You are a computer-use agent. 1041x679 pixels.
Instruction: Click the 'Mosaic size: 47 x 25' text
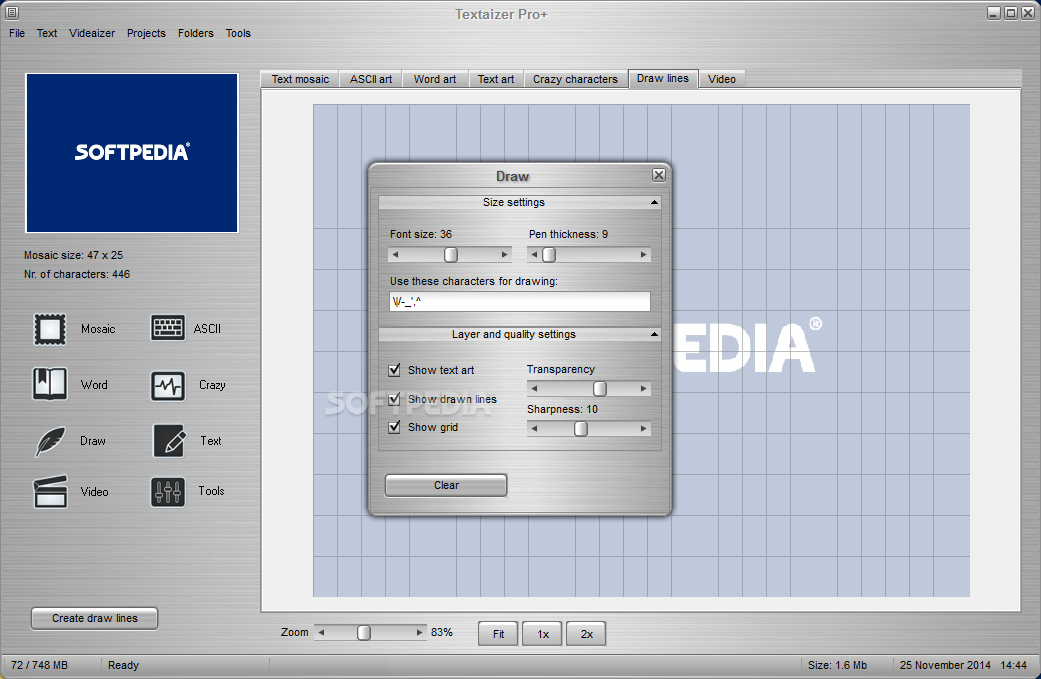click(x=74, y=255)
